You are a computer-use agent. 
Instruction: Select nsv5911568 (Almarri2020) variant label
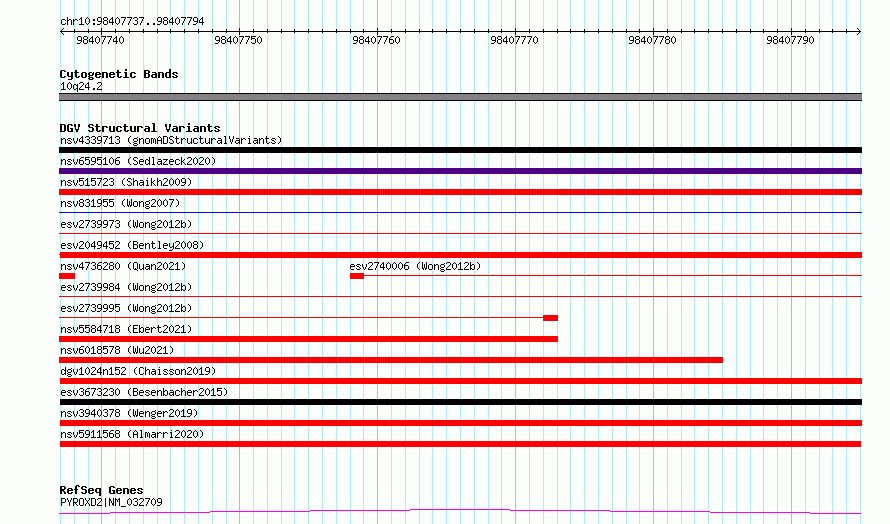click(132, 434)
